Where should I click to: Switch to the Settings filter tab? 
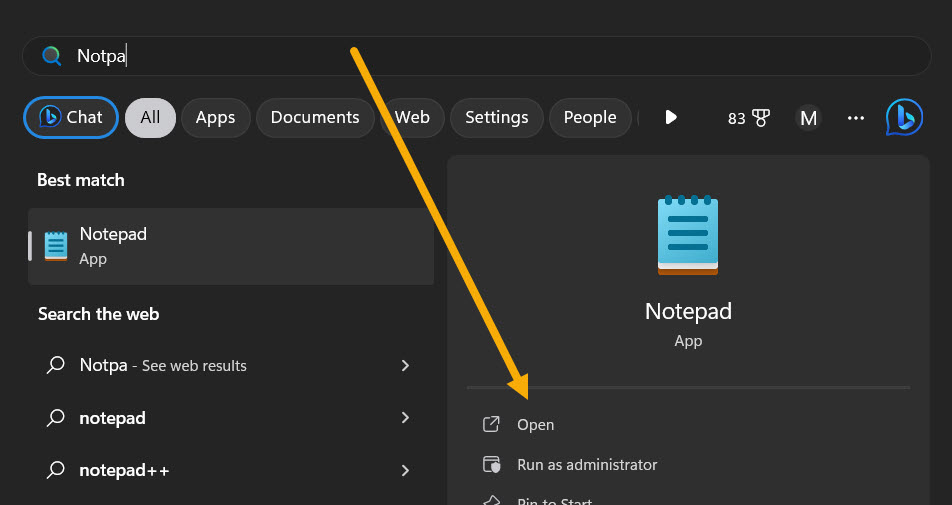(497, 117)
